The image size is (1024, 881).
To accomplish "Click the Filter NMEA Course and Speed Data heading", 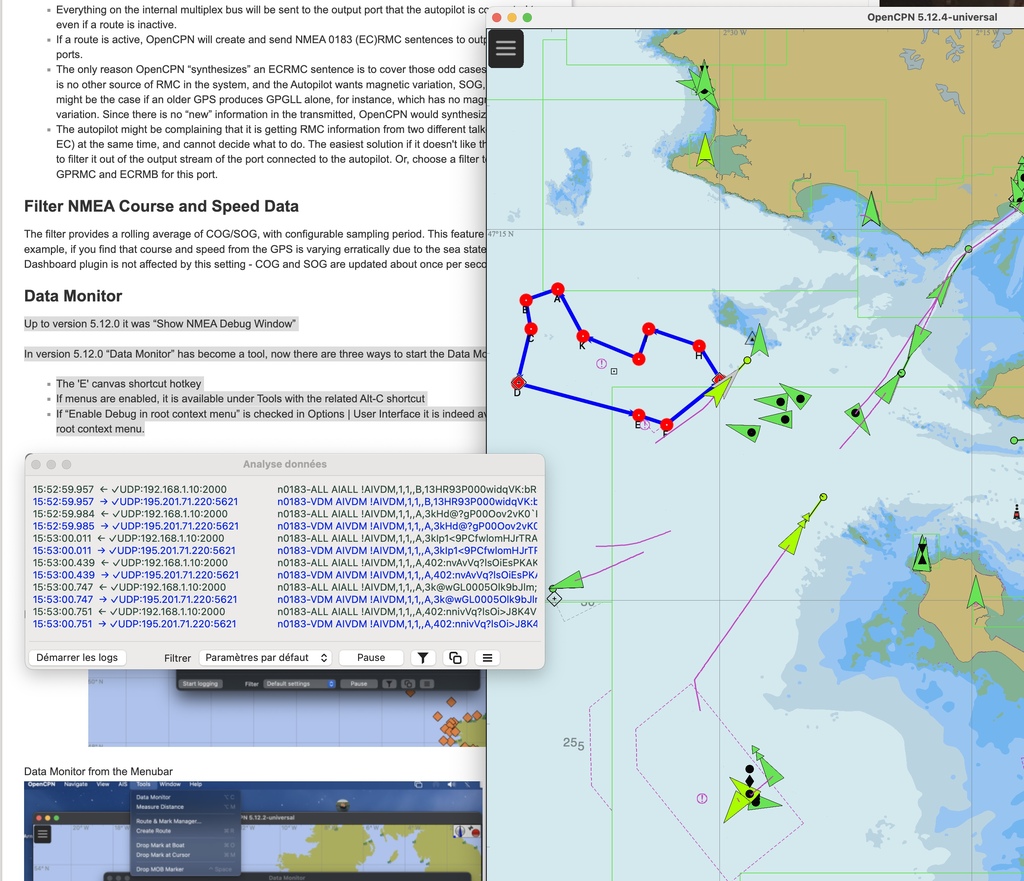I will [x=161, y=207].
